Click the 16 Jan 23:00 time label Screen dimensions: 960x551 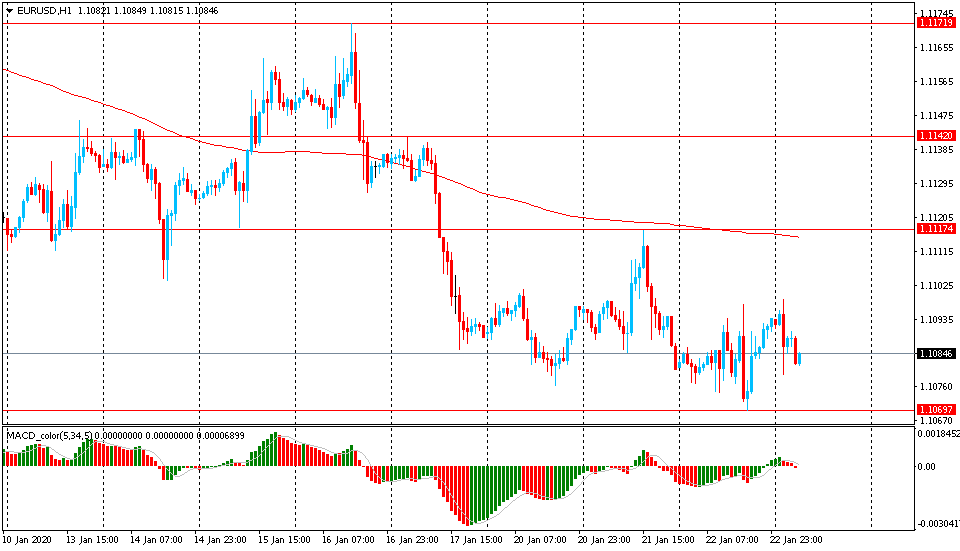coord(412,540)
